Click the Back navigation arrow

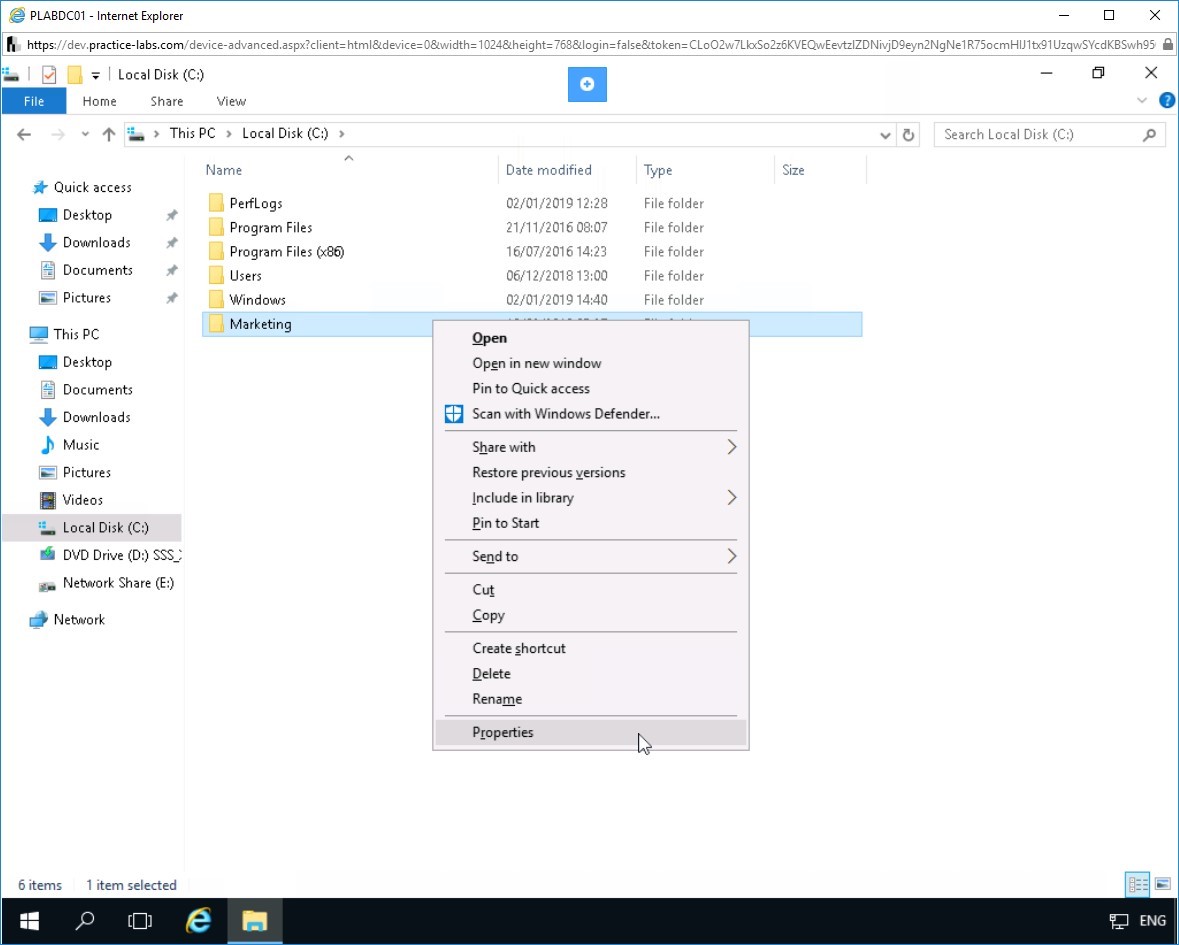24,135
